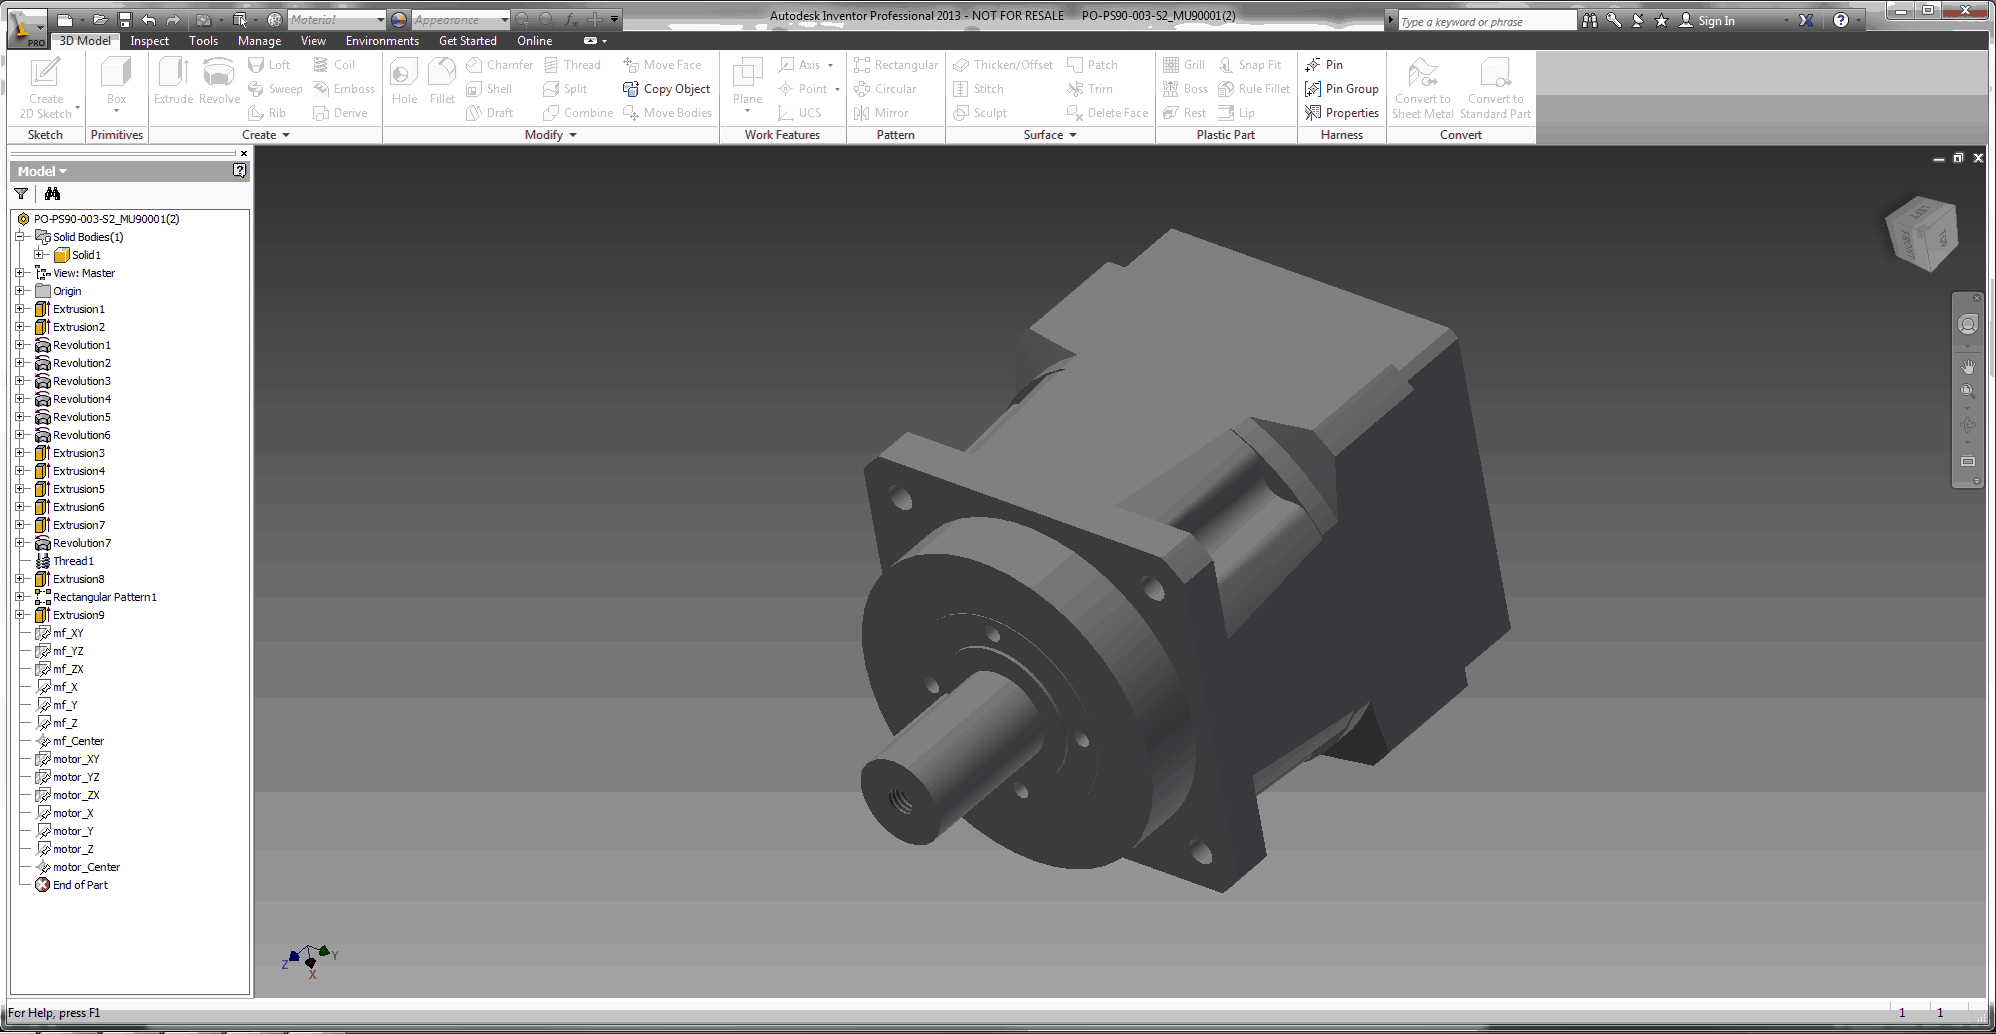Click the Copy Object tool icon
Image resolution: width=1996 pixels, height=1034 pixels.
point(631,89)
